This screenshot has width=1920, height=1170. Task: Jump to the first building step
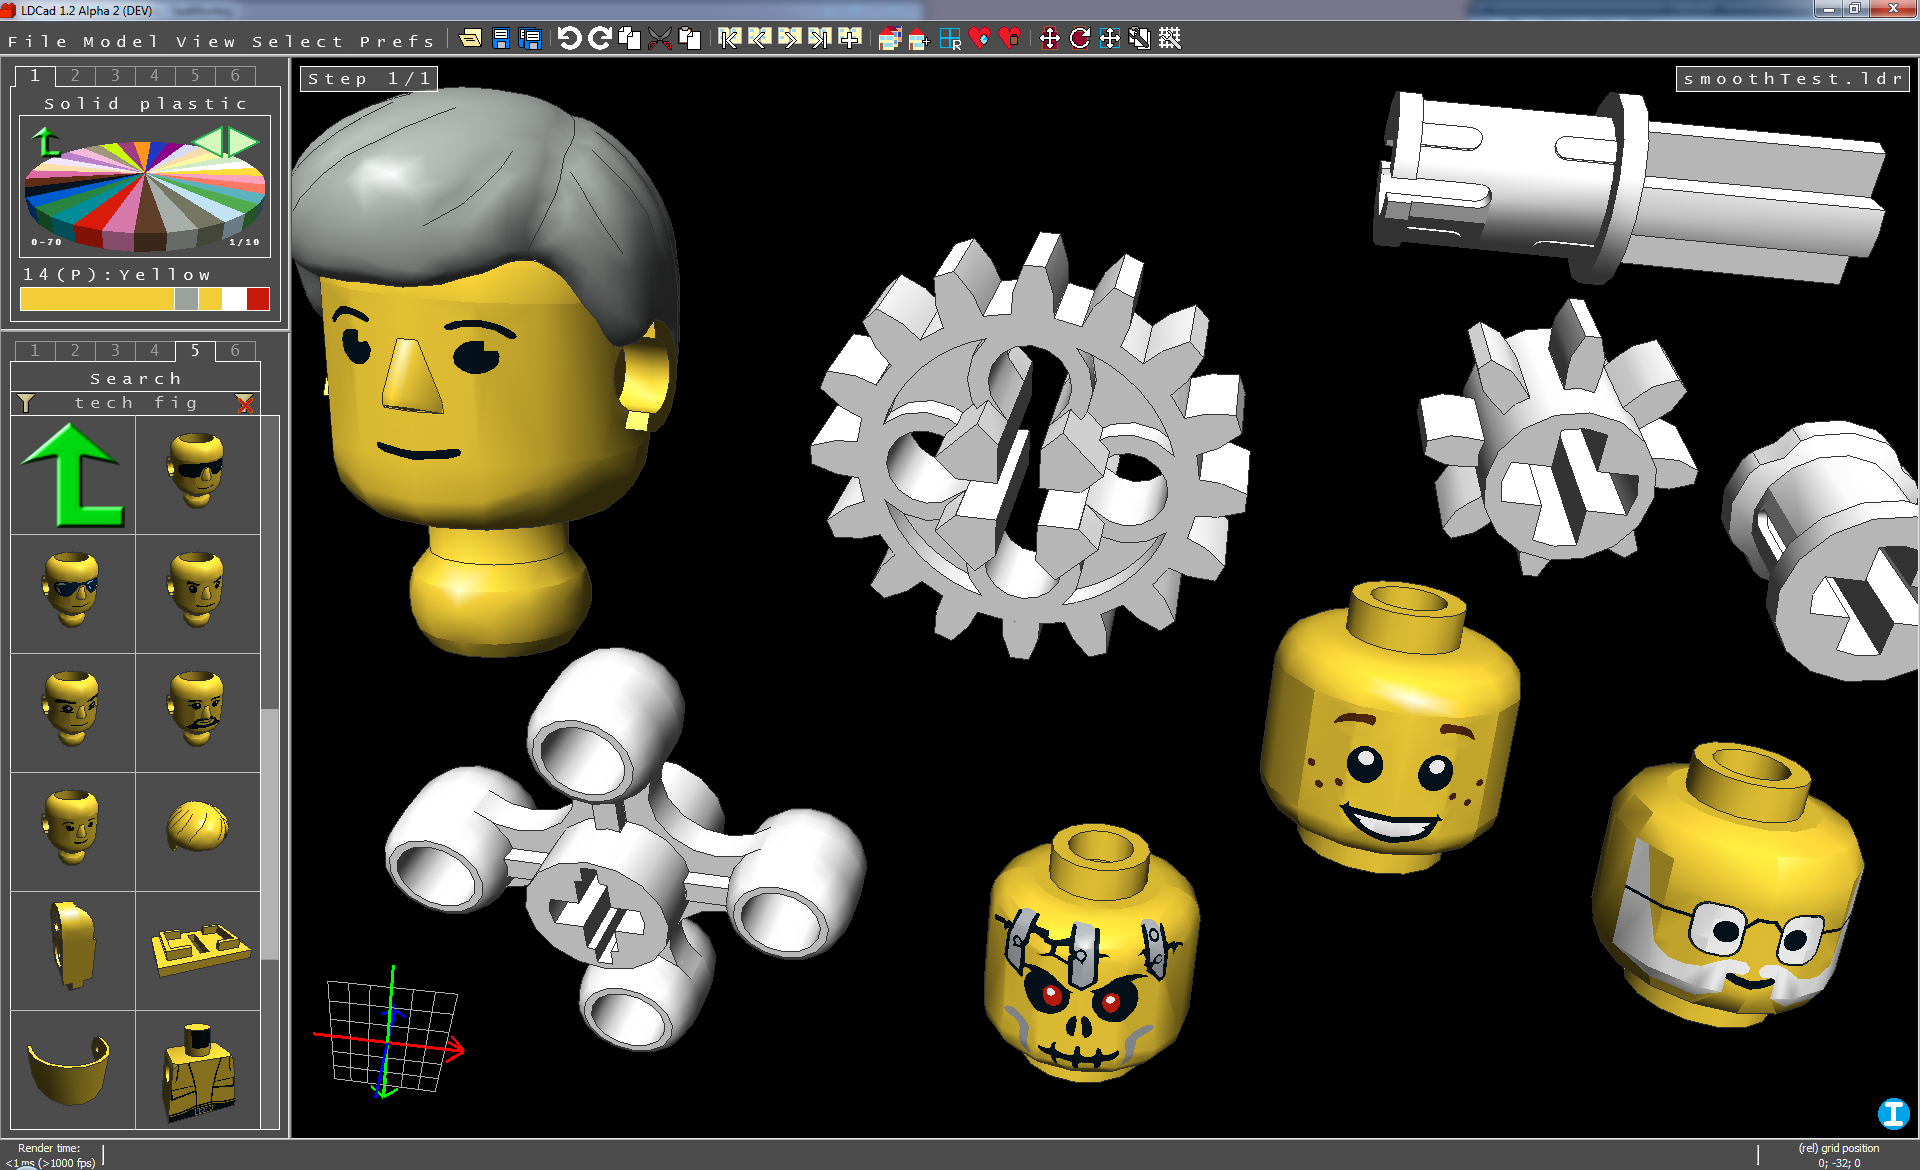(729, 39)
